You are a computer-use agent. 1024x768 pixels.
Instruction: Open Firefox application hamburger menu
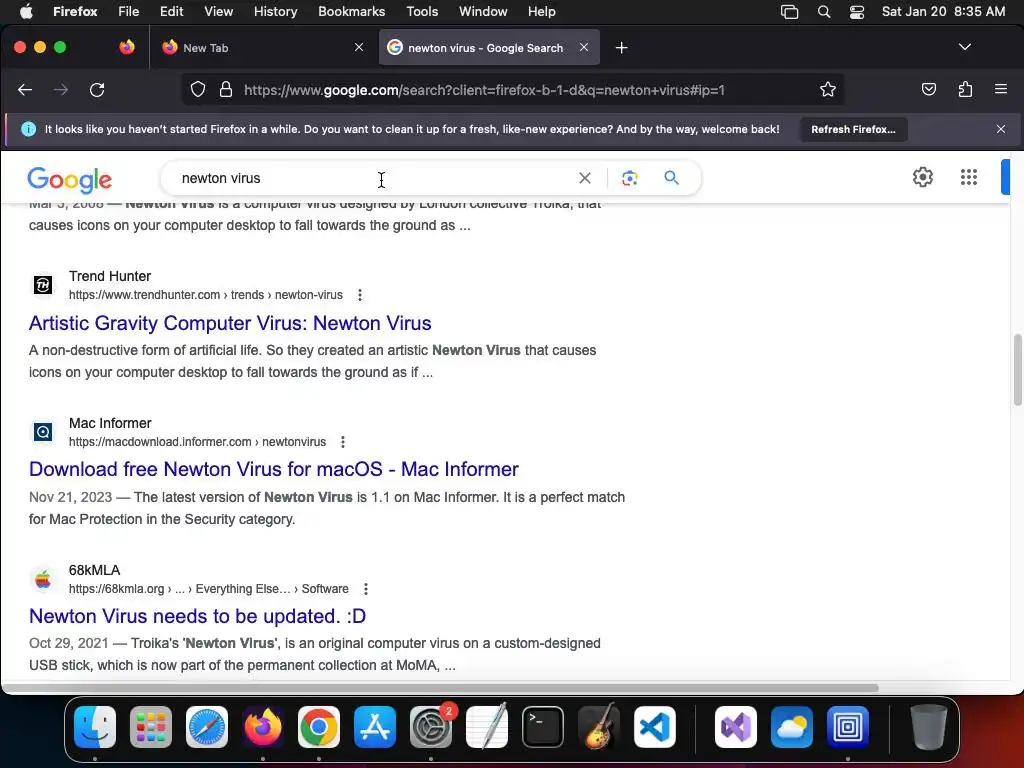tap(1000, 89)
